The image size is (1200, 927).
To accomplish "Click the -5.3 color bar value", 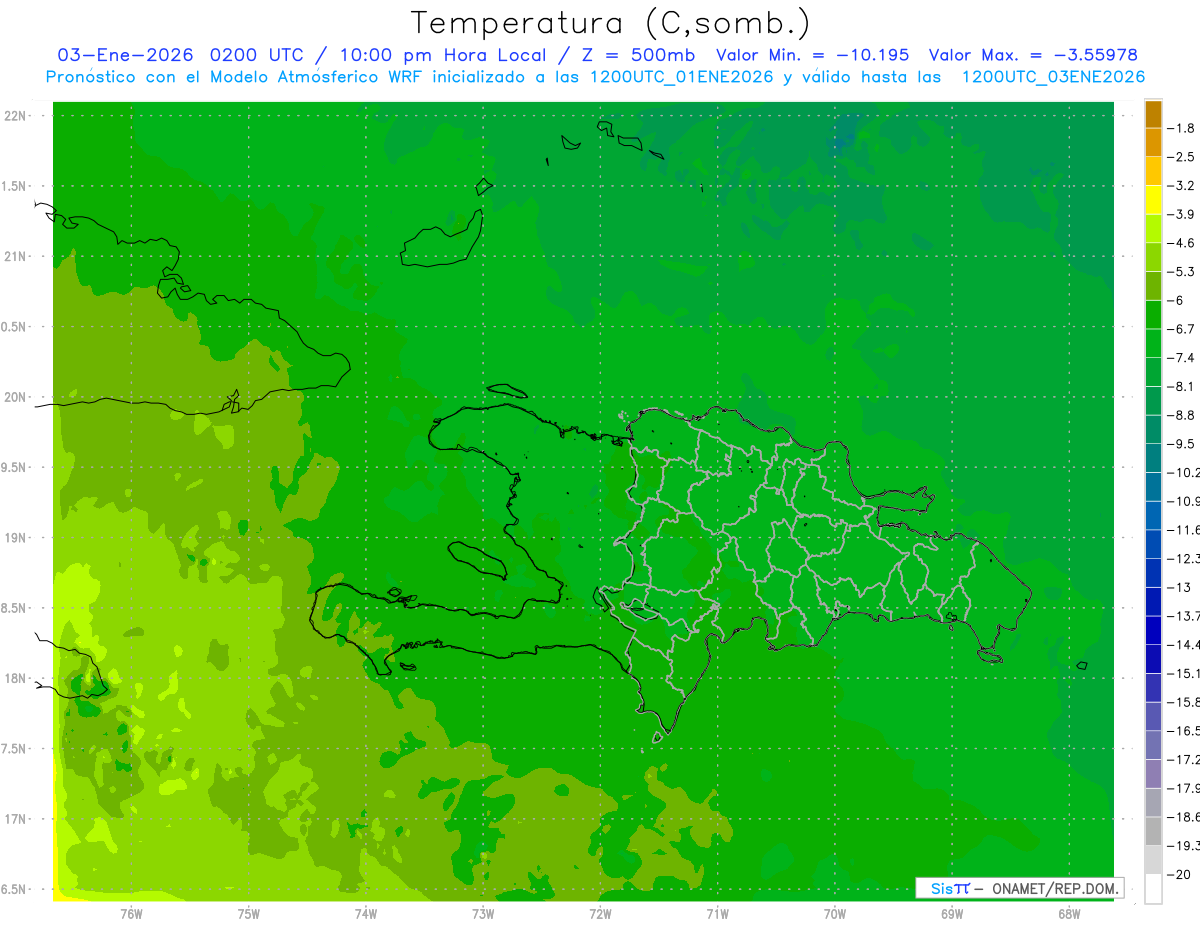I will pos(1182,272).
